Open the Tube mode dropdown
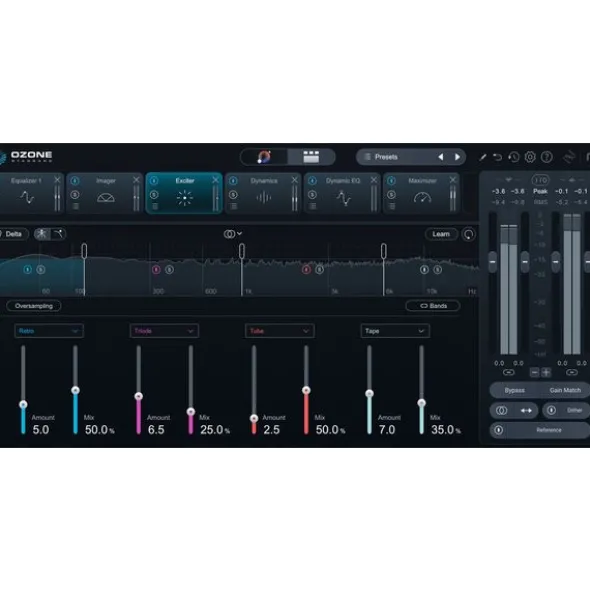Image resolution: width=590 pixels, height=591 pixels. point(280,331)
